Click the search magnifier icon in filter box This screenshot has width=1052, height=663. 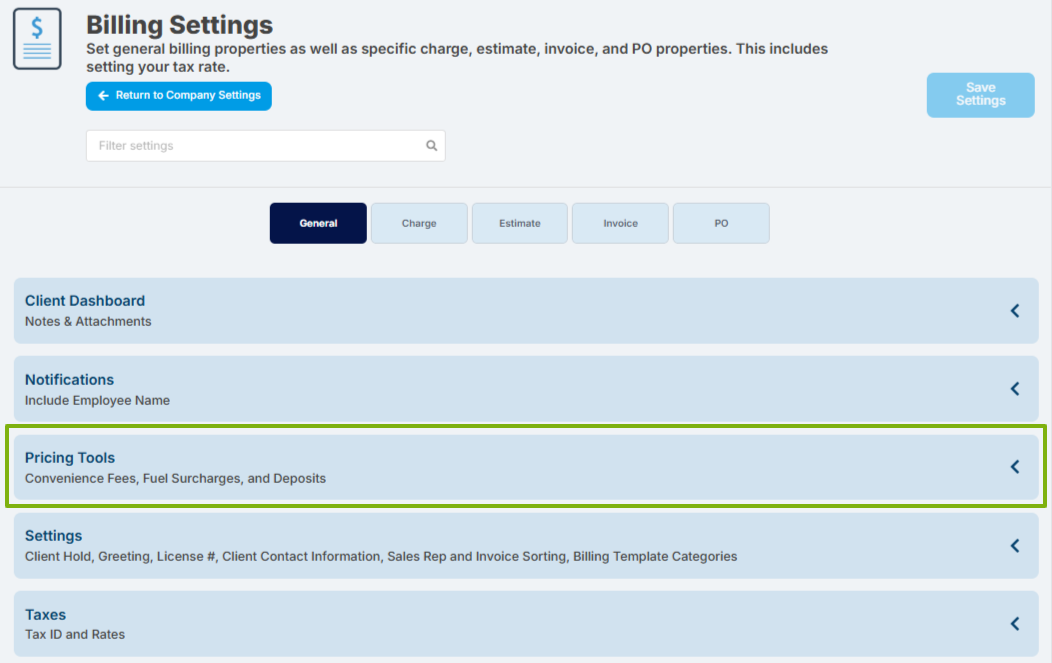click(431, 146)
